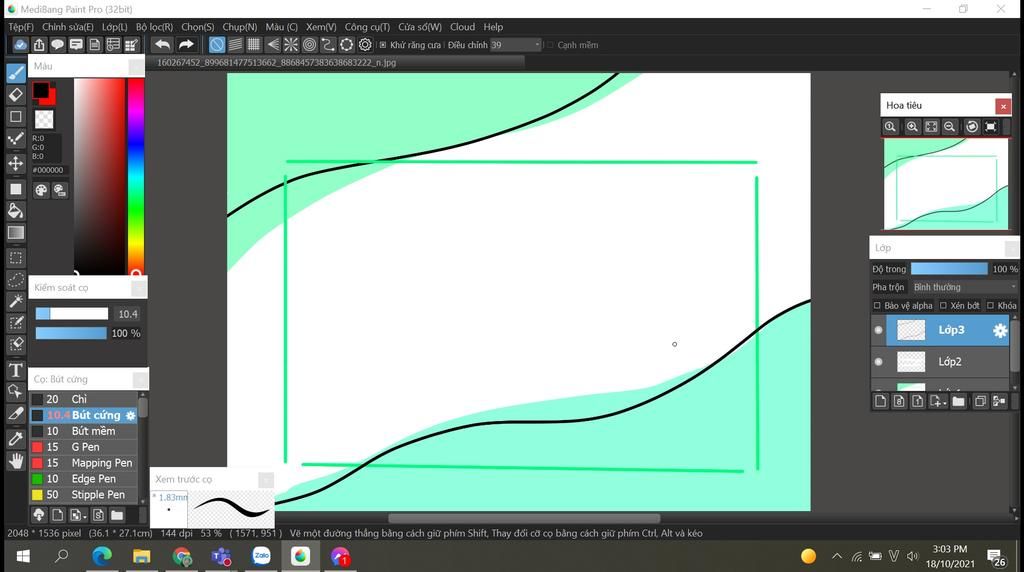Toggle visibility of layer Lớp3
This screenshot has height=572, width=1024.
point(878,330)
